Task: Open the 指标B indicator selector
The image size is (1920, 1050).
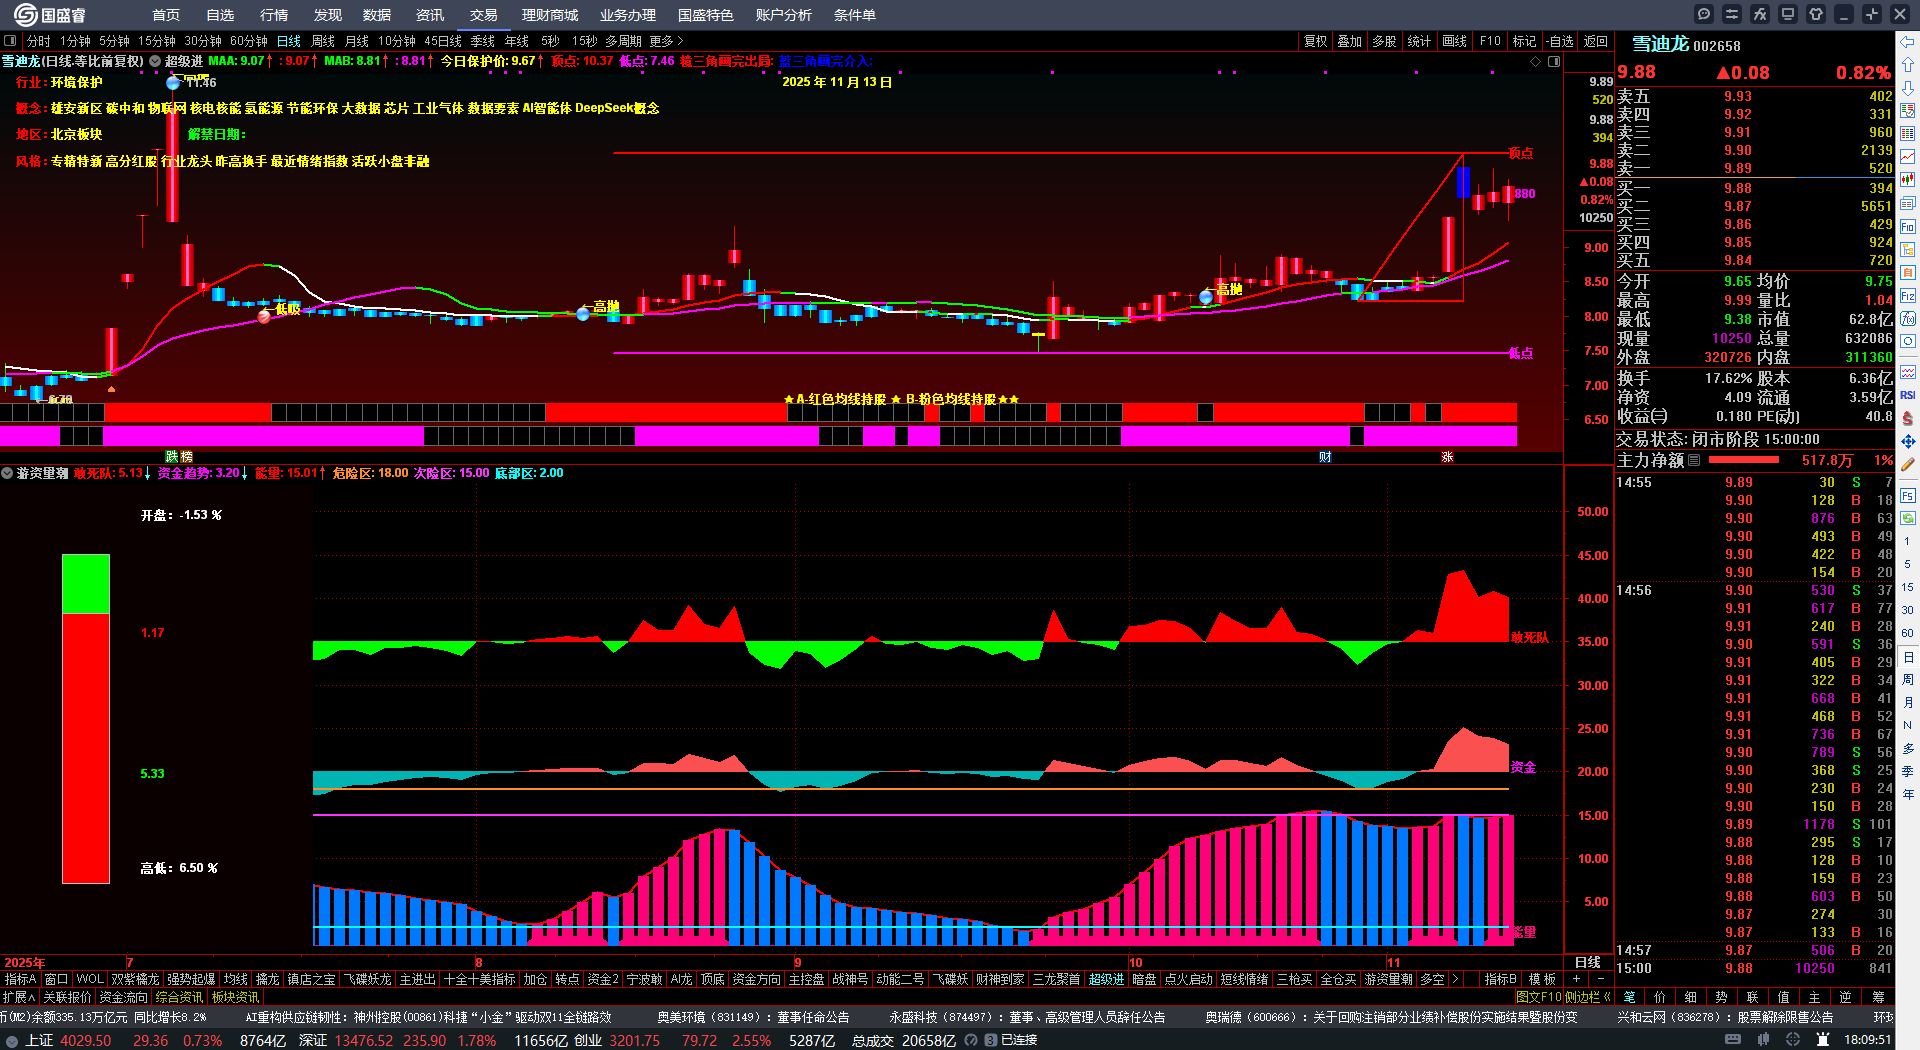Action: [1501, 979]
